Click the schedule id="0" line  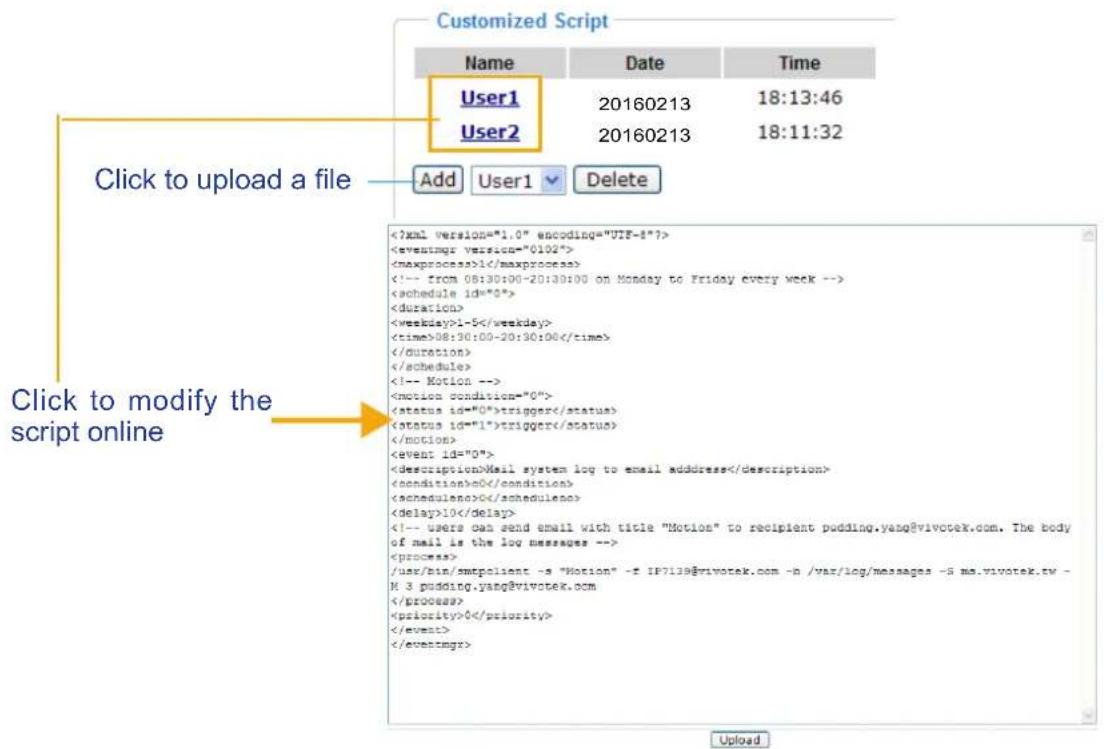tap(453, 294)
